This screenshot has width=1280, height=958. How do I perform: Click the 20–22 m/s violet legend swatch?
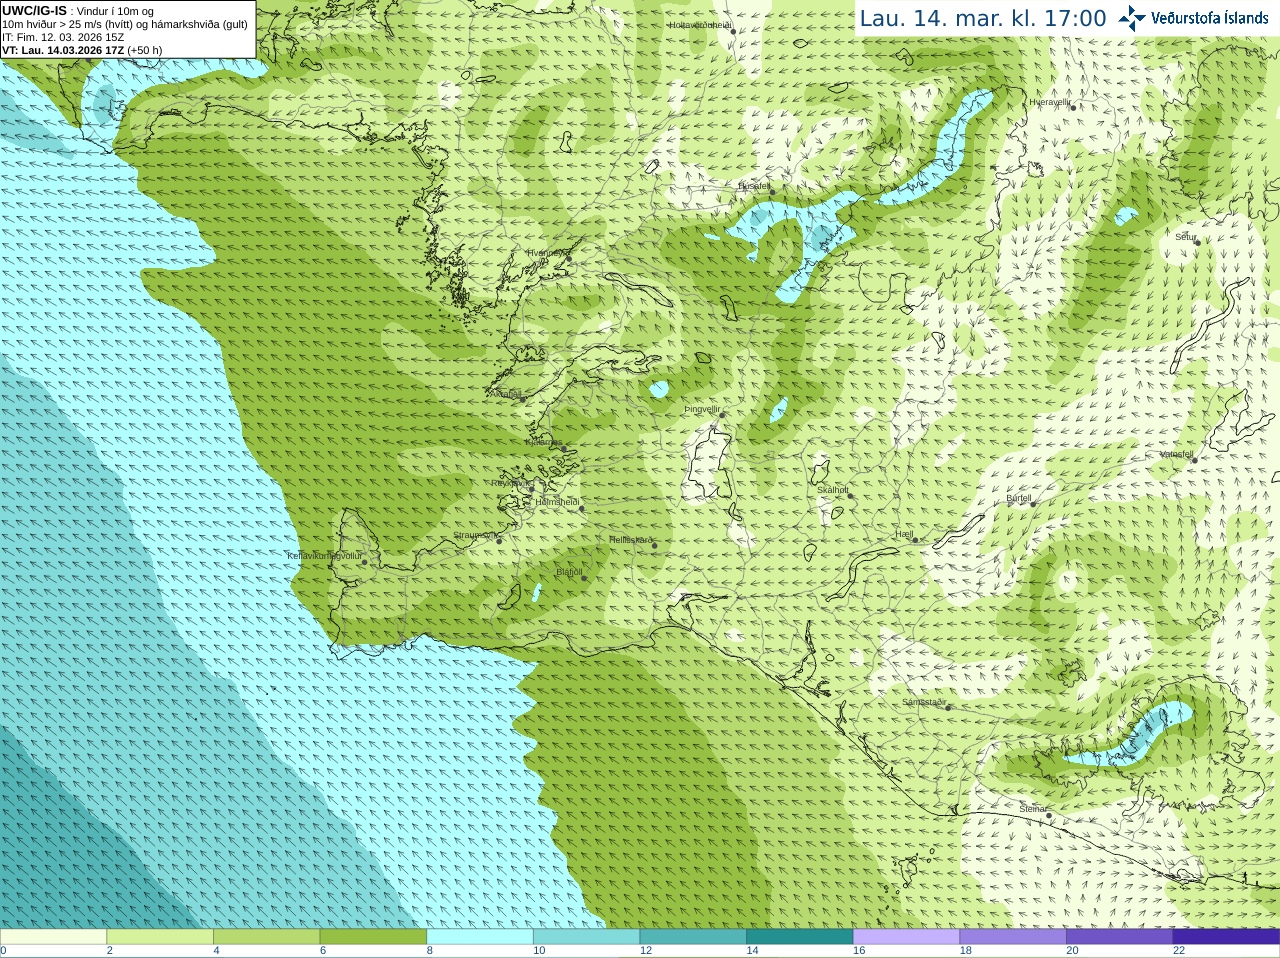1120,937
